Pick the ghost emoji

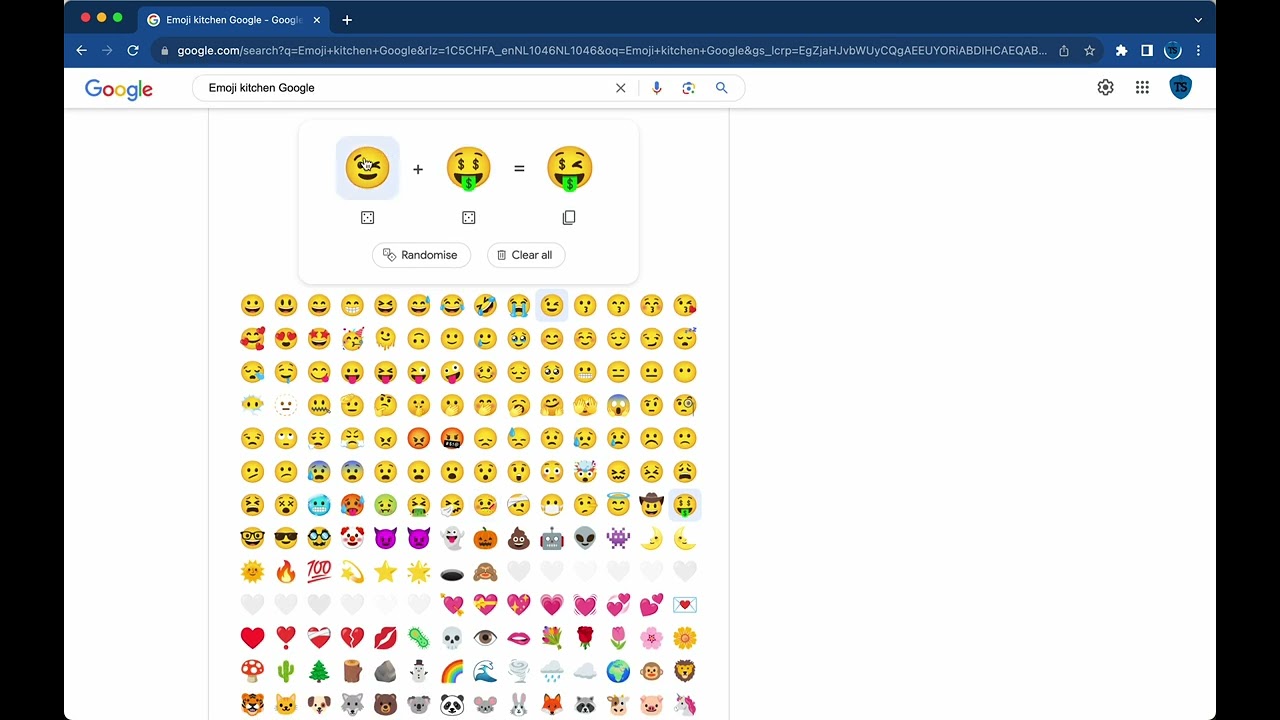(452, 538)
